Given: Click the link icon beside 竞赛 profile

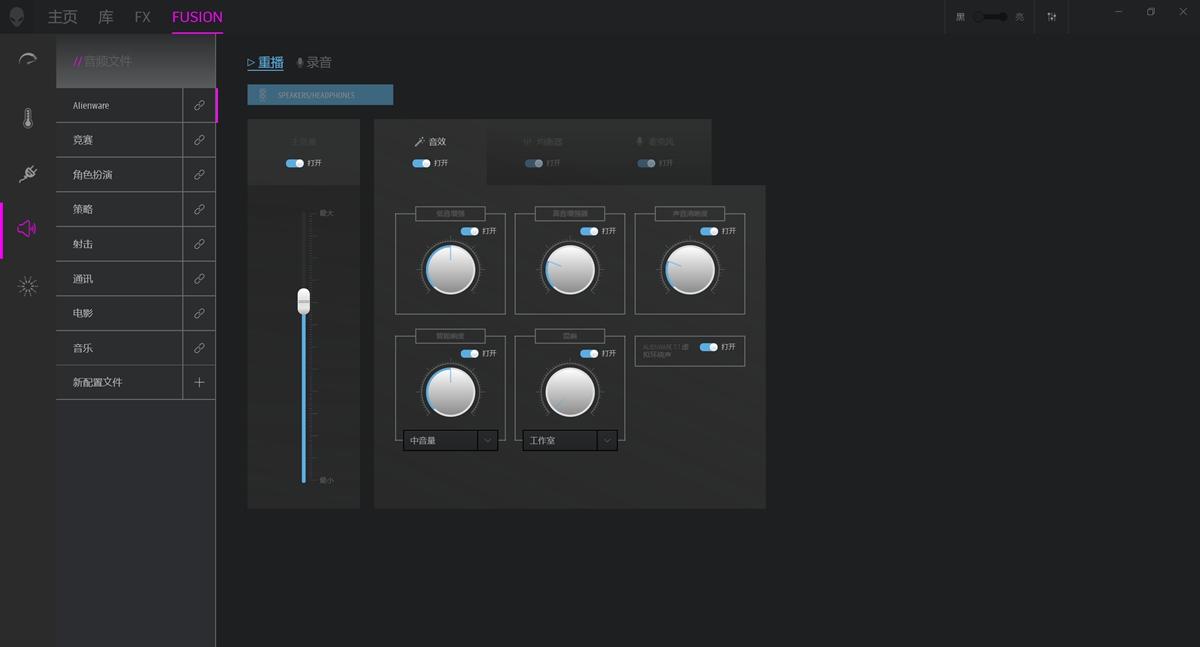Looking at the screenshot, I should coord(199,140).
